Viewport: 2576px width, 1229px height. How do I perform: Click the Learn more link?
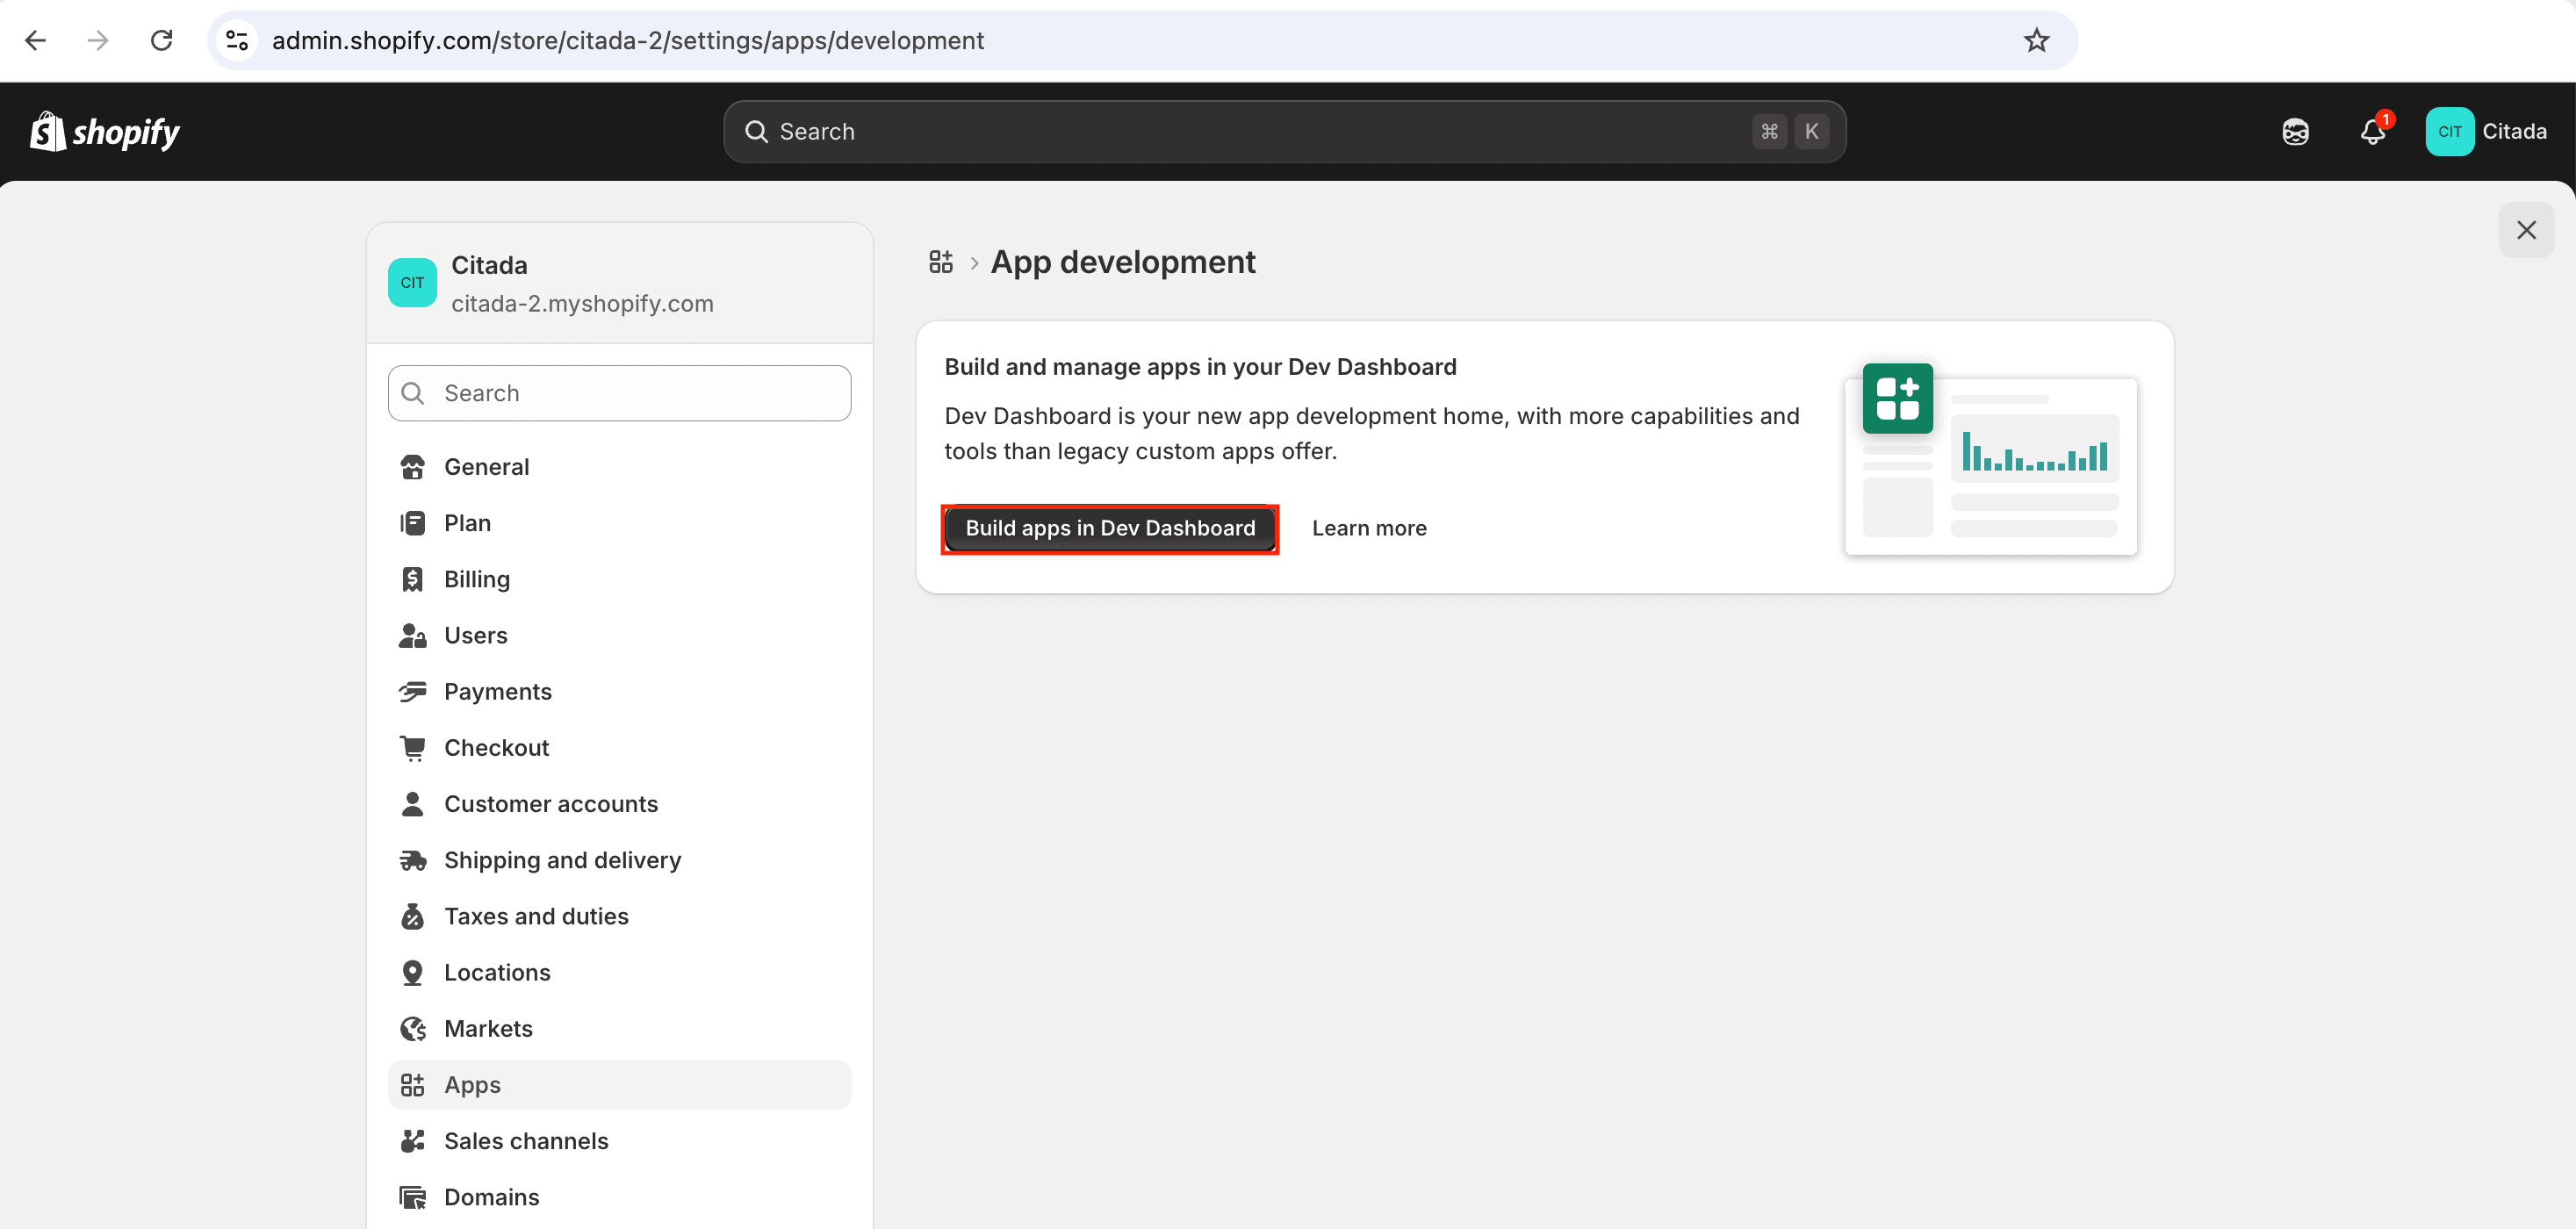(1369, 529)
